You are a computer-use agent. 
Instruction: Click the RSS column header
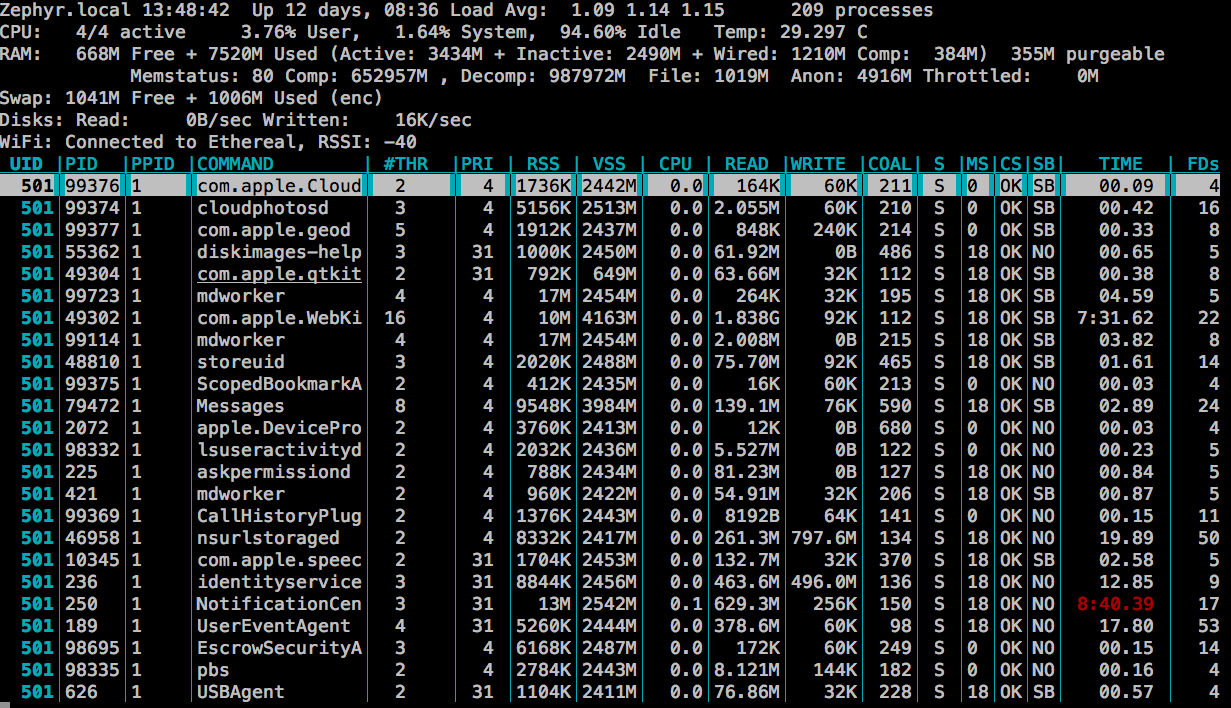(543, 164)
